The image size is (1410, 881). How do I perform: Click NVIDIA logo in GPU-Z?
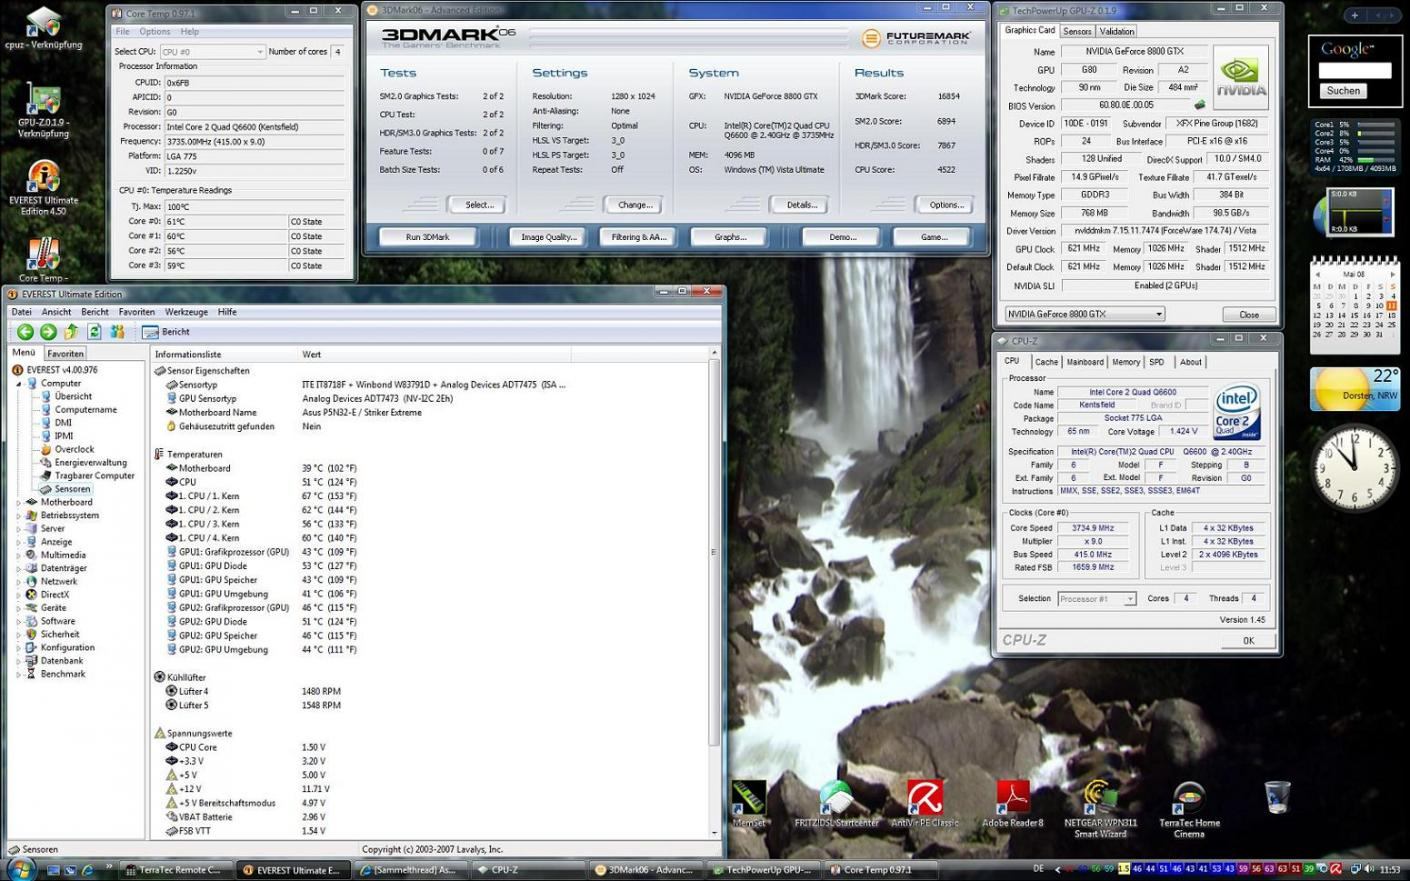[1241, 78]
